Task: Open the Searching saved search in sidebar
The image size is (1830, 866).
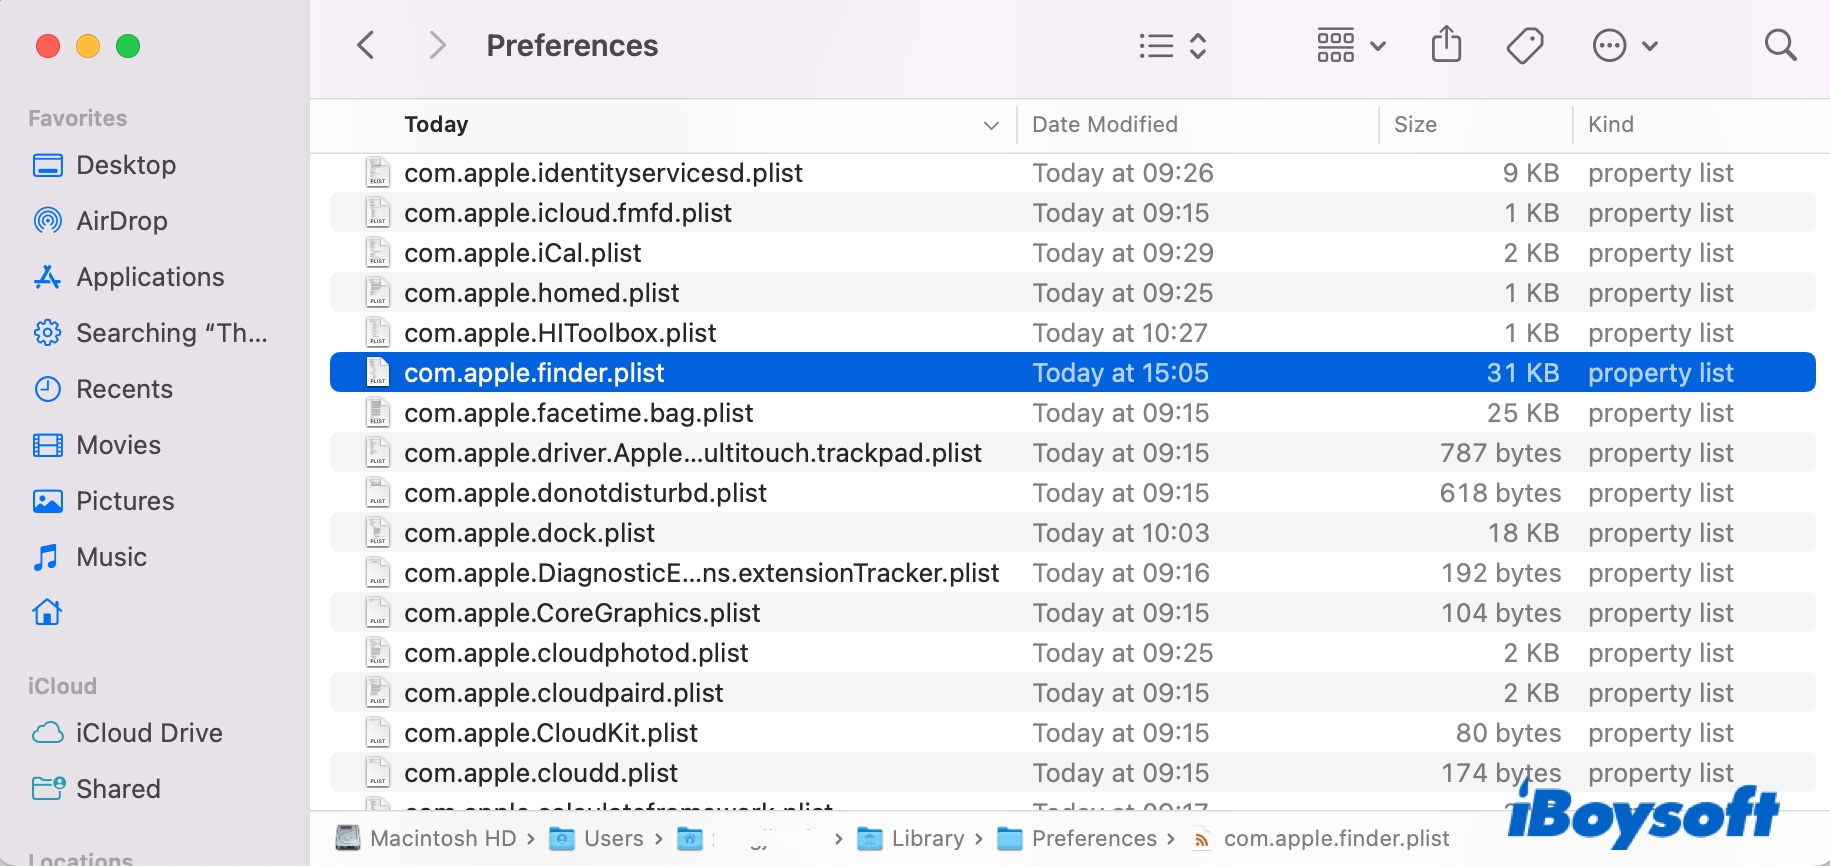Action: point(150,333)
